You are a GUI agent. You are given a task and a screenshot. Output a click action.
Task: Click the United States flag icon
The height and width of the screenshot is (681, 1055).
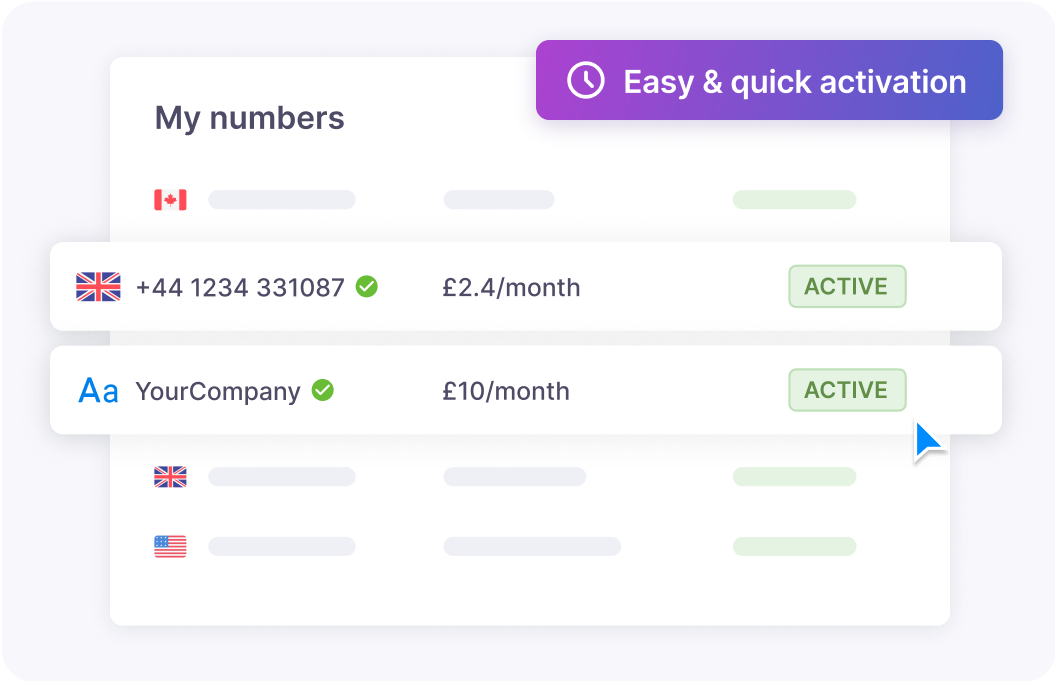(x=170, y=546)
